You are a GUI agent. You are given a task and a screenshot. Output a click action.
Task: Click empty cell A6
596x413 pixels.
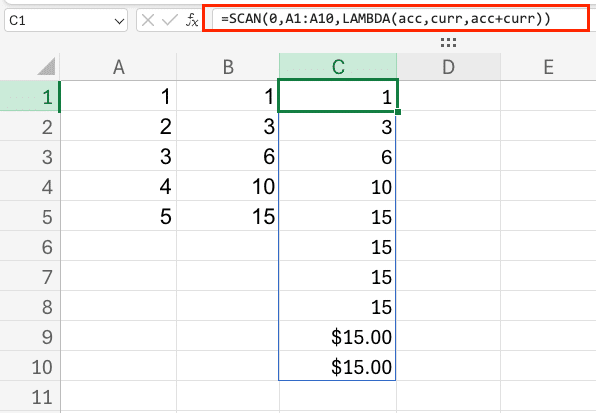click(119, 246)
